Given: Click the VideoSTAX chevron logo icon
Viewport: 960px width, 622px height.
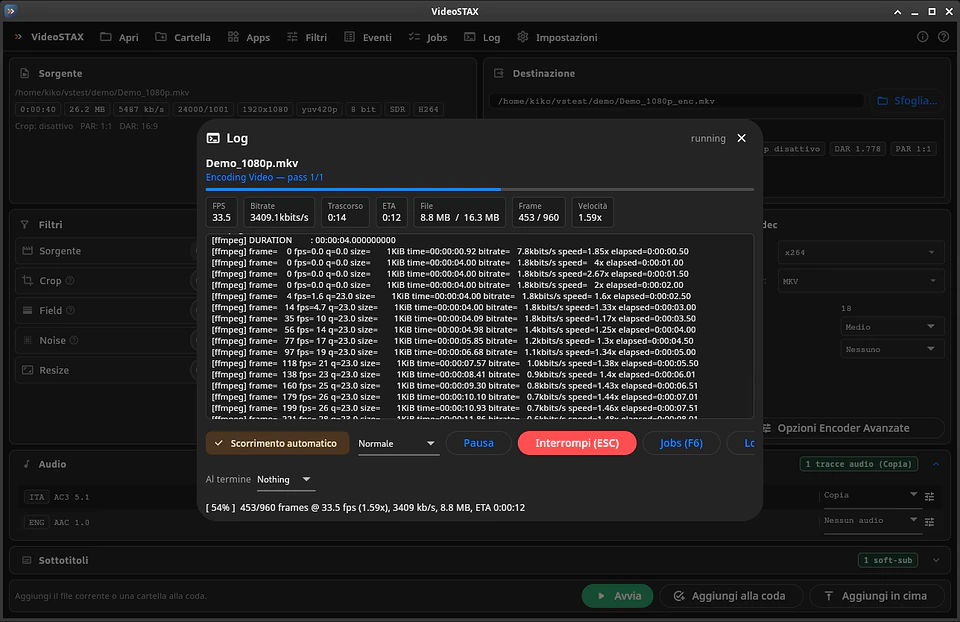Looking at the screenshot, I should click(18, 37).
